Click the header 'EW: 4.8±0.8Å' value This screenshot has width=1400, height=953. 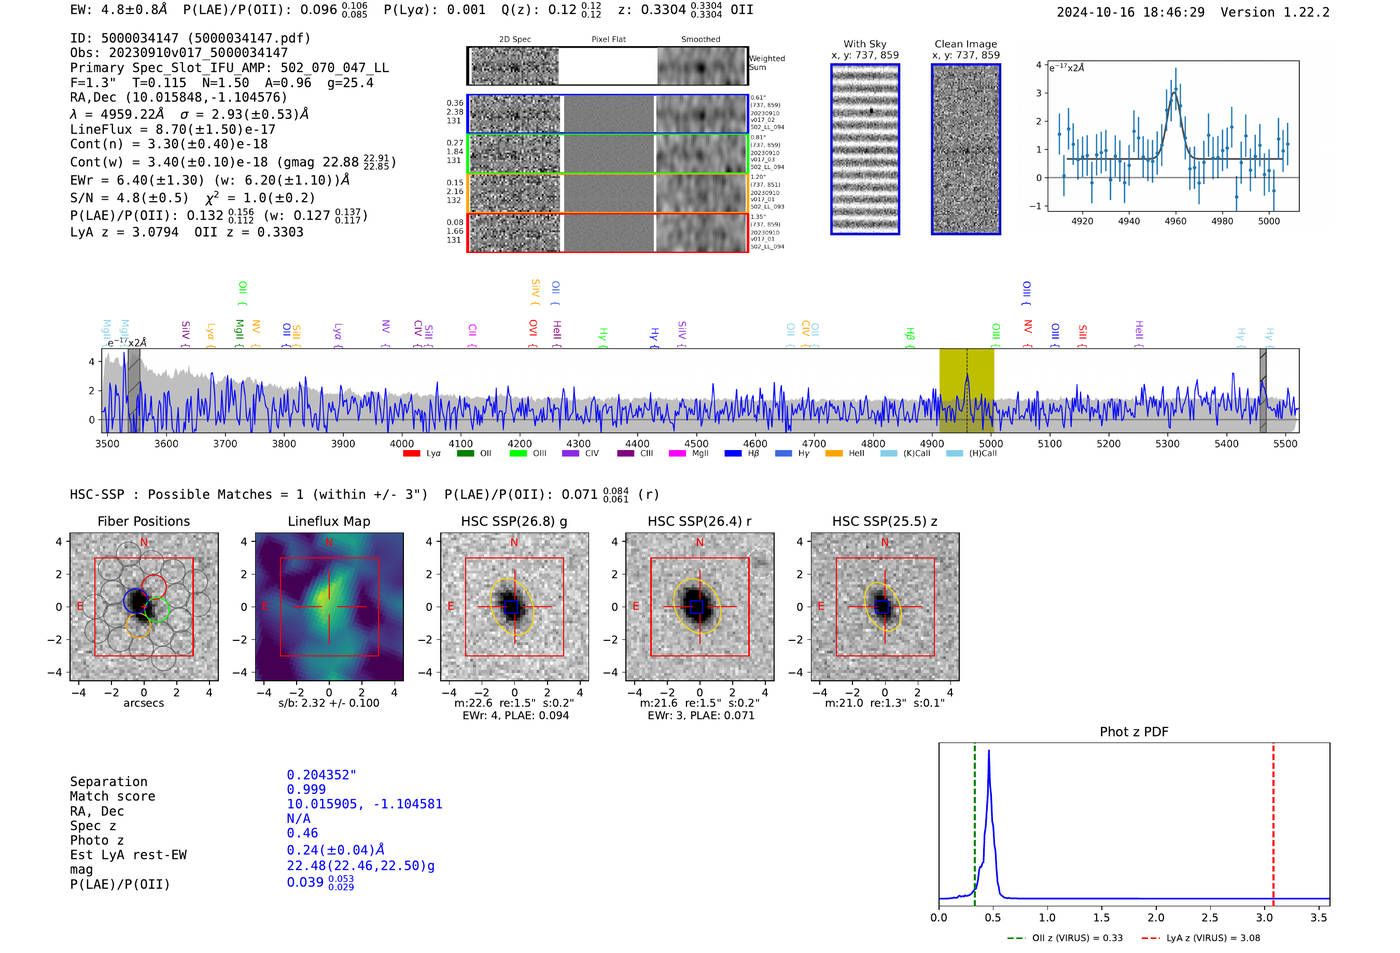click(119, 9)
